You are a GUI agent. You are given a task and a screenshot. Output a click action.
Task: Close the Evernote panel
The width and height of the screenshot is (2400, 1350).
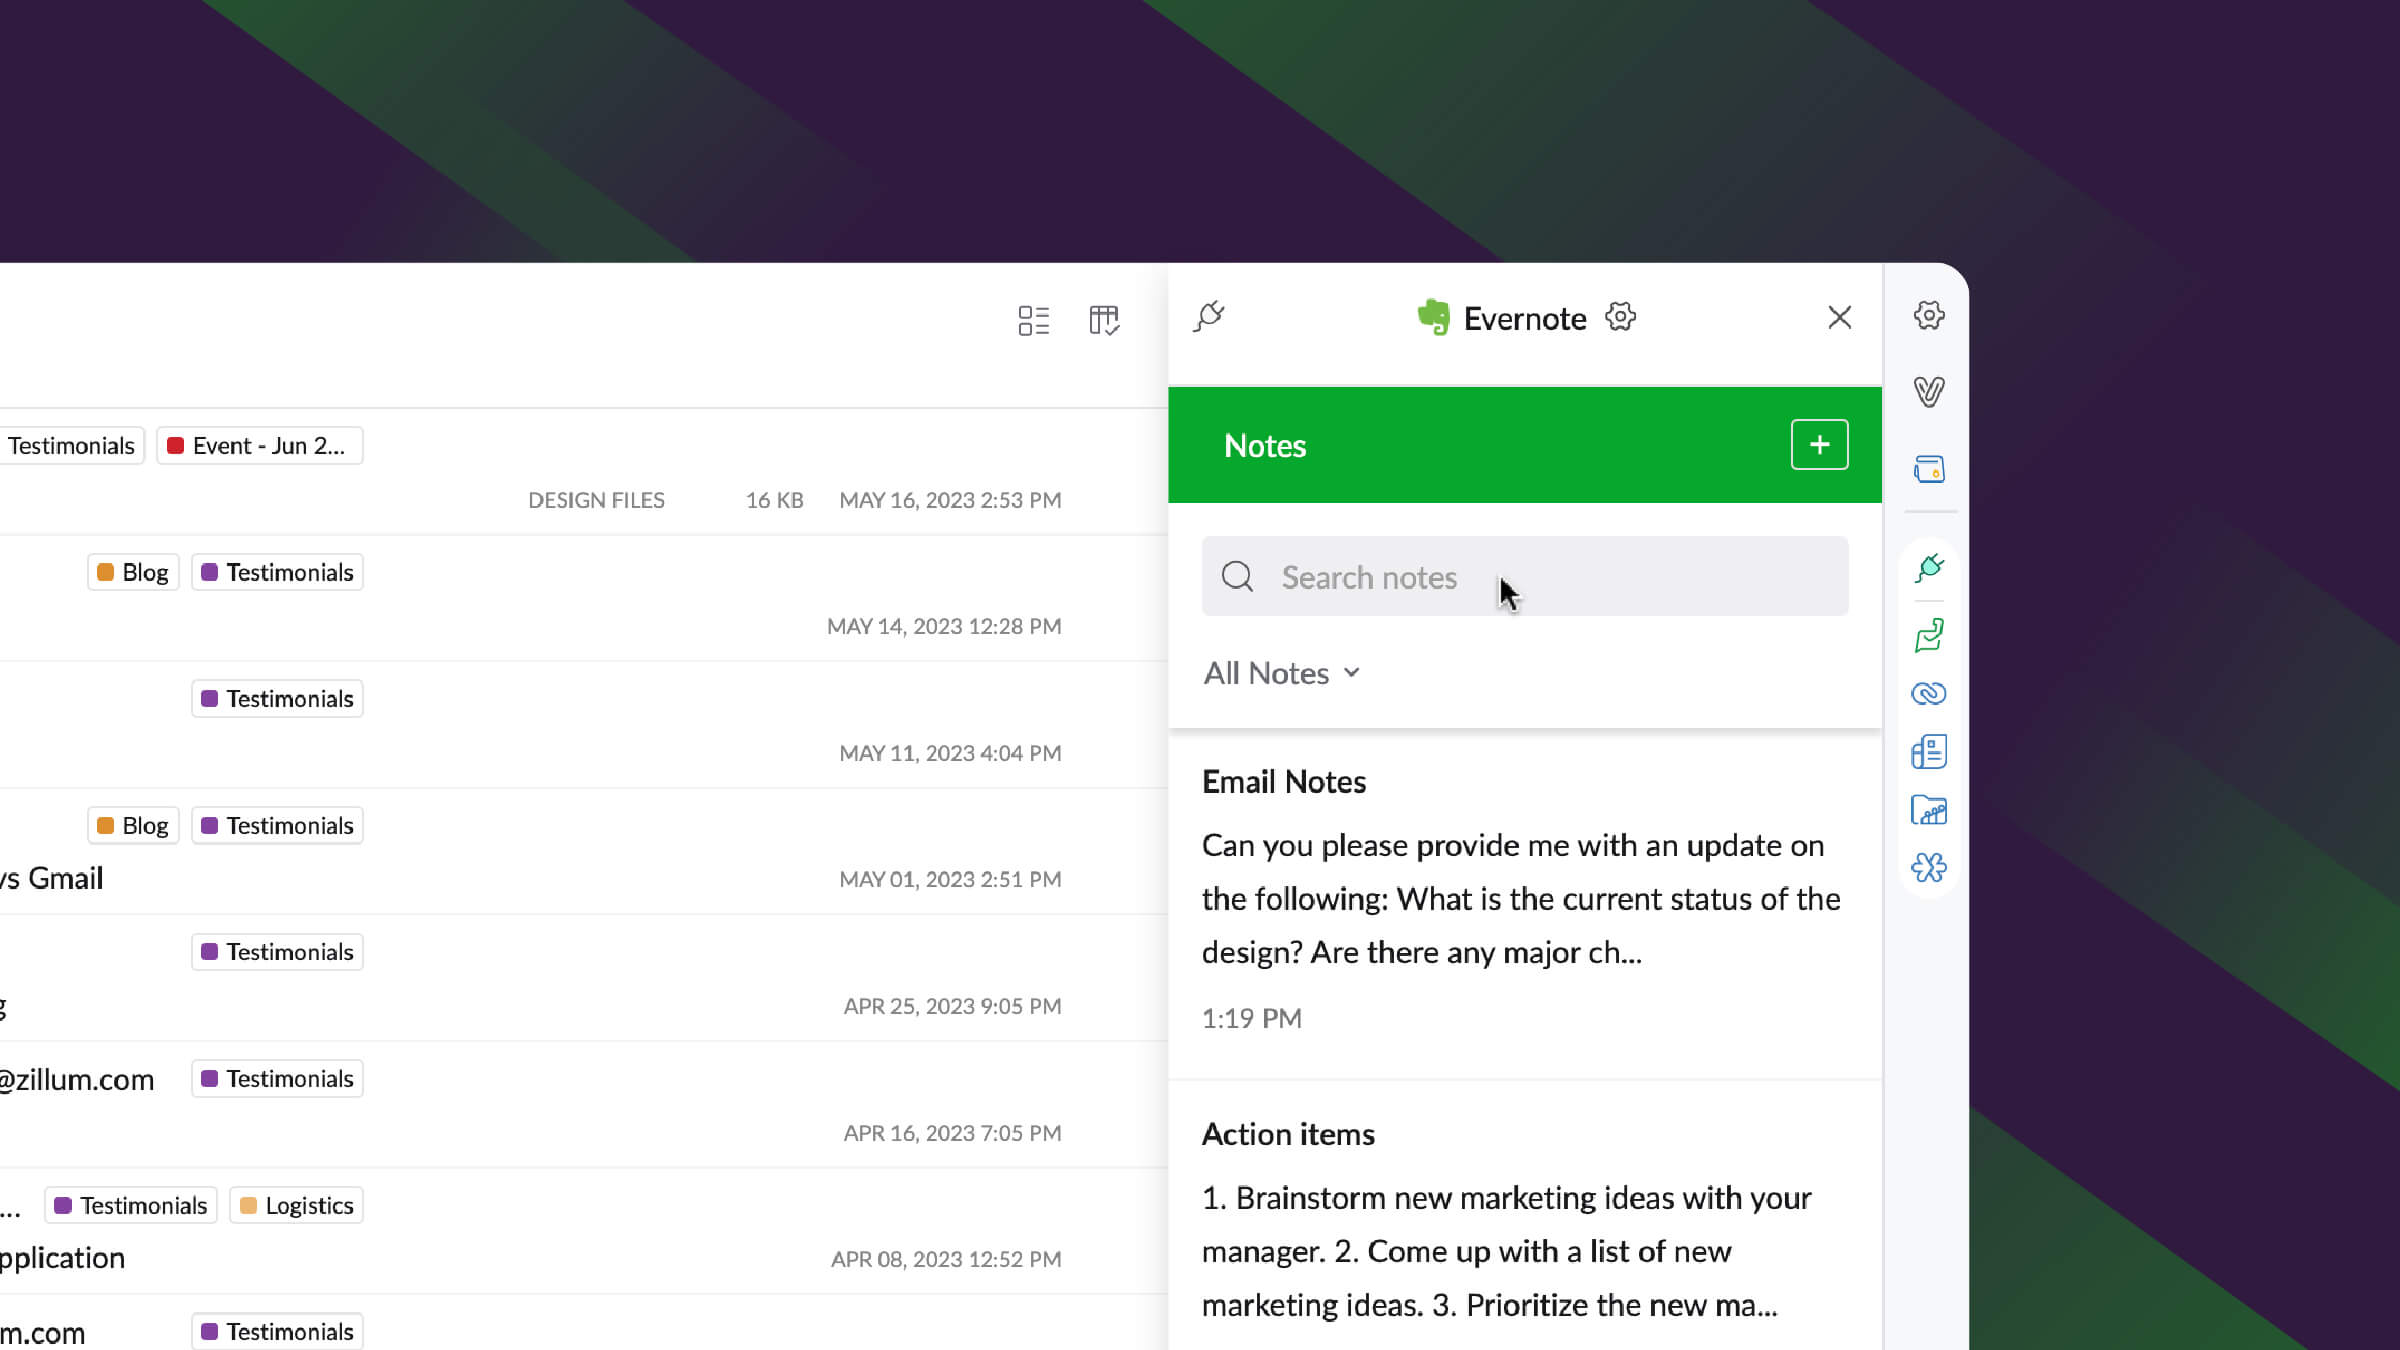click(1839, 317)
